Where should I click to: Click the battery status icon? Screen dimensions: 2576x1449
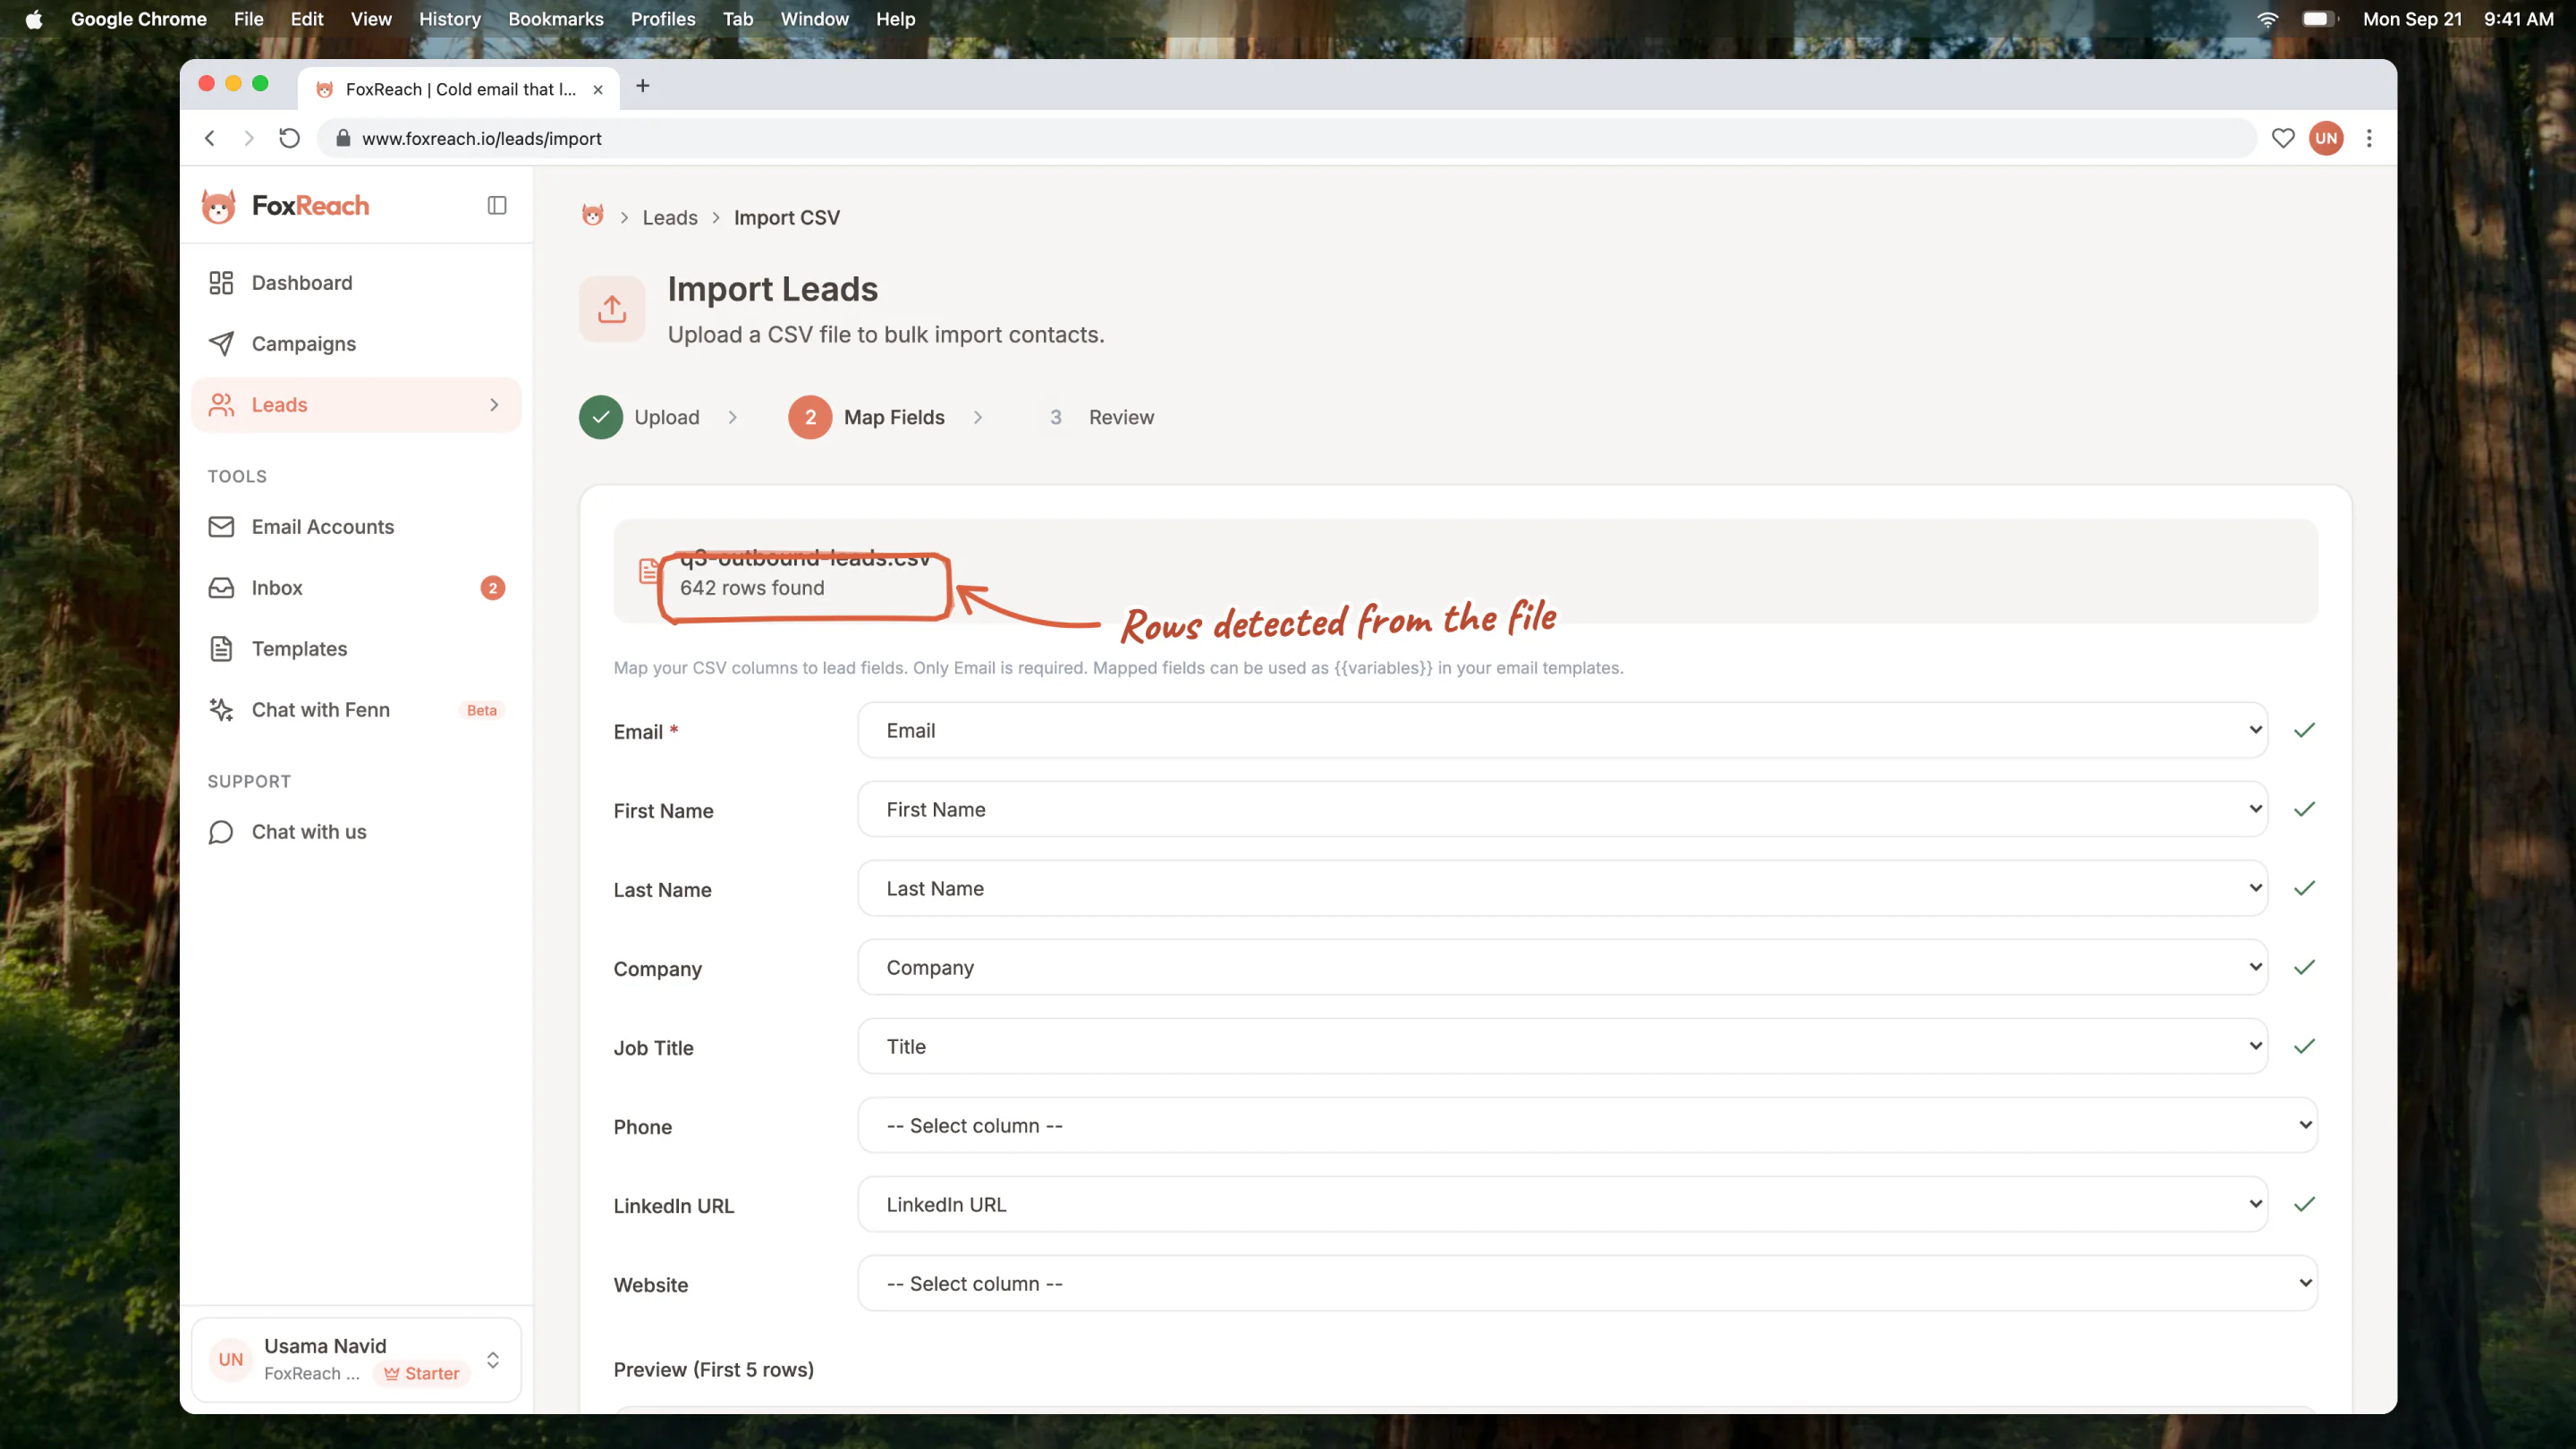tap(2320, 19)
